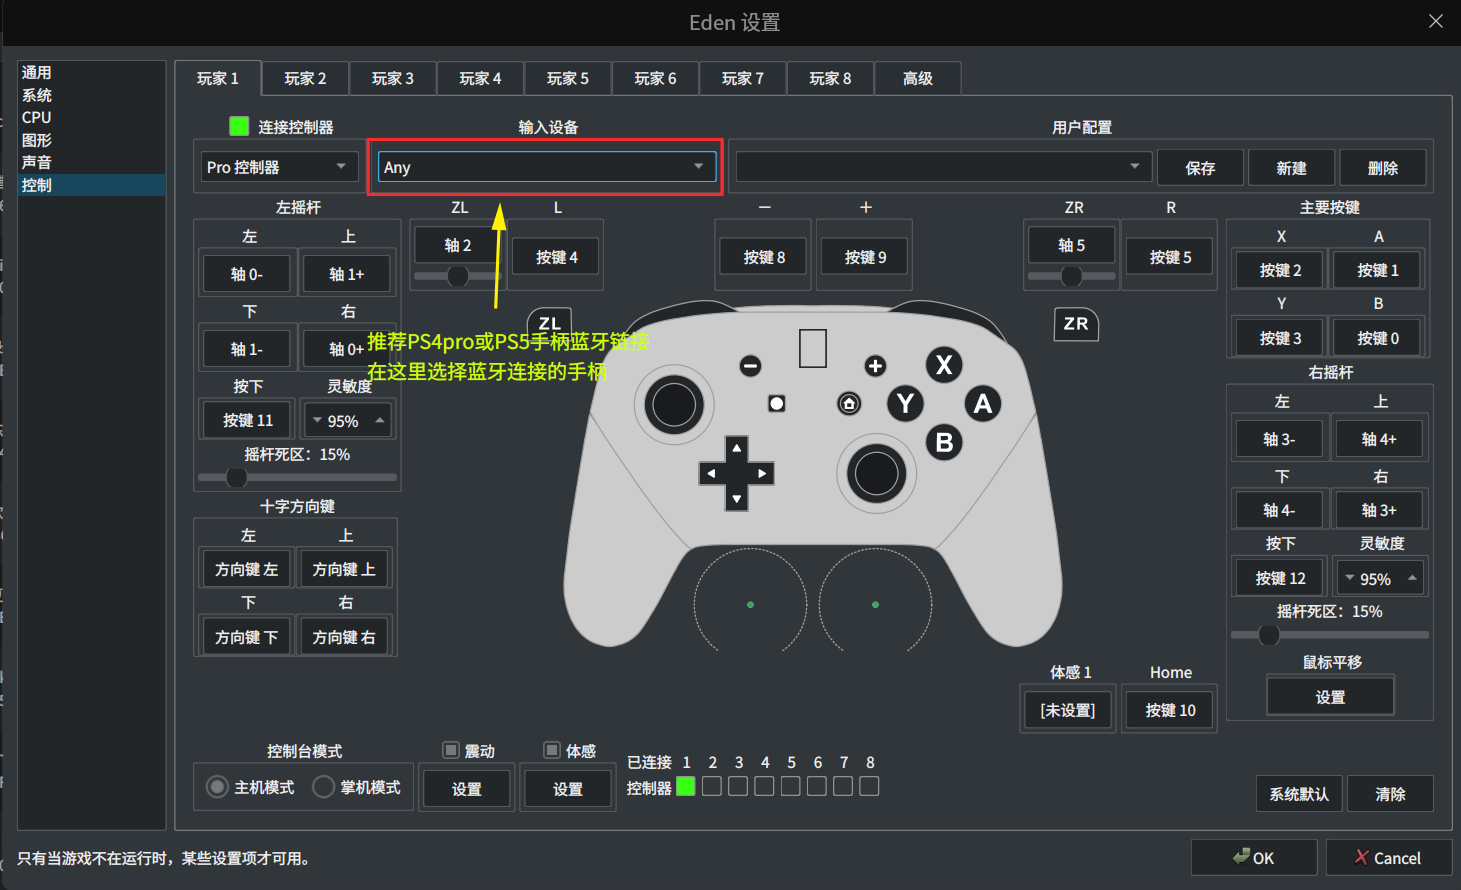Click the plus button on controller image
The height and width of the screenshot is (890, 1461).
(x=875, y=366)
